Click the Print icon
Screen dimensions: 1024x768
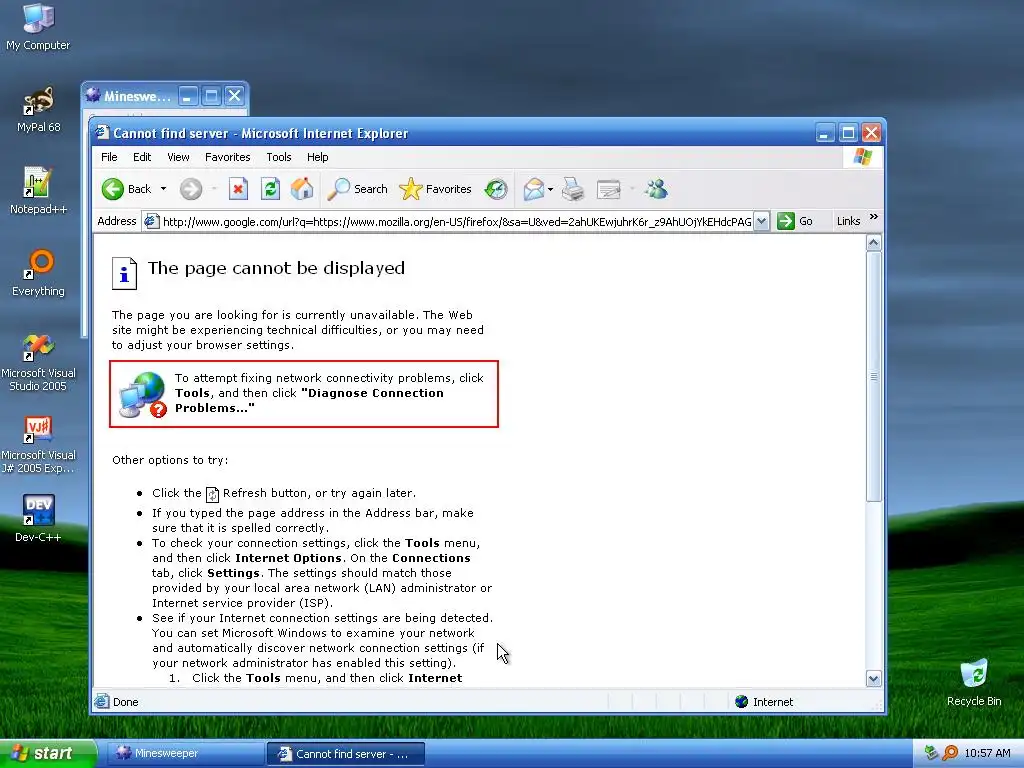click(x=573, y=189)
